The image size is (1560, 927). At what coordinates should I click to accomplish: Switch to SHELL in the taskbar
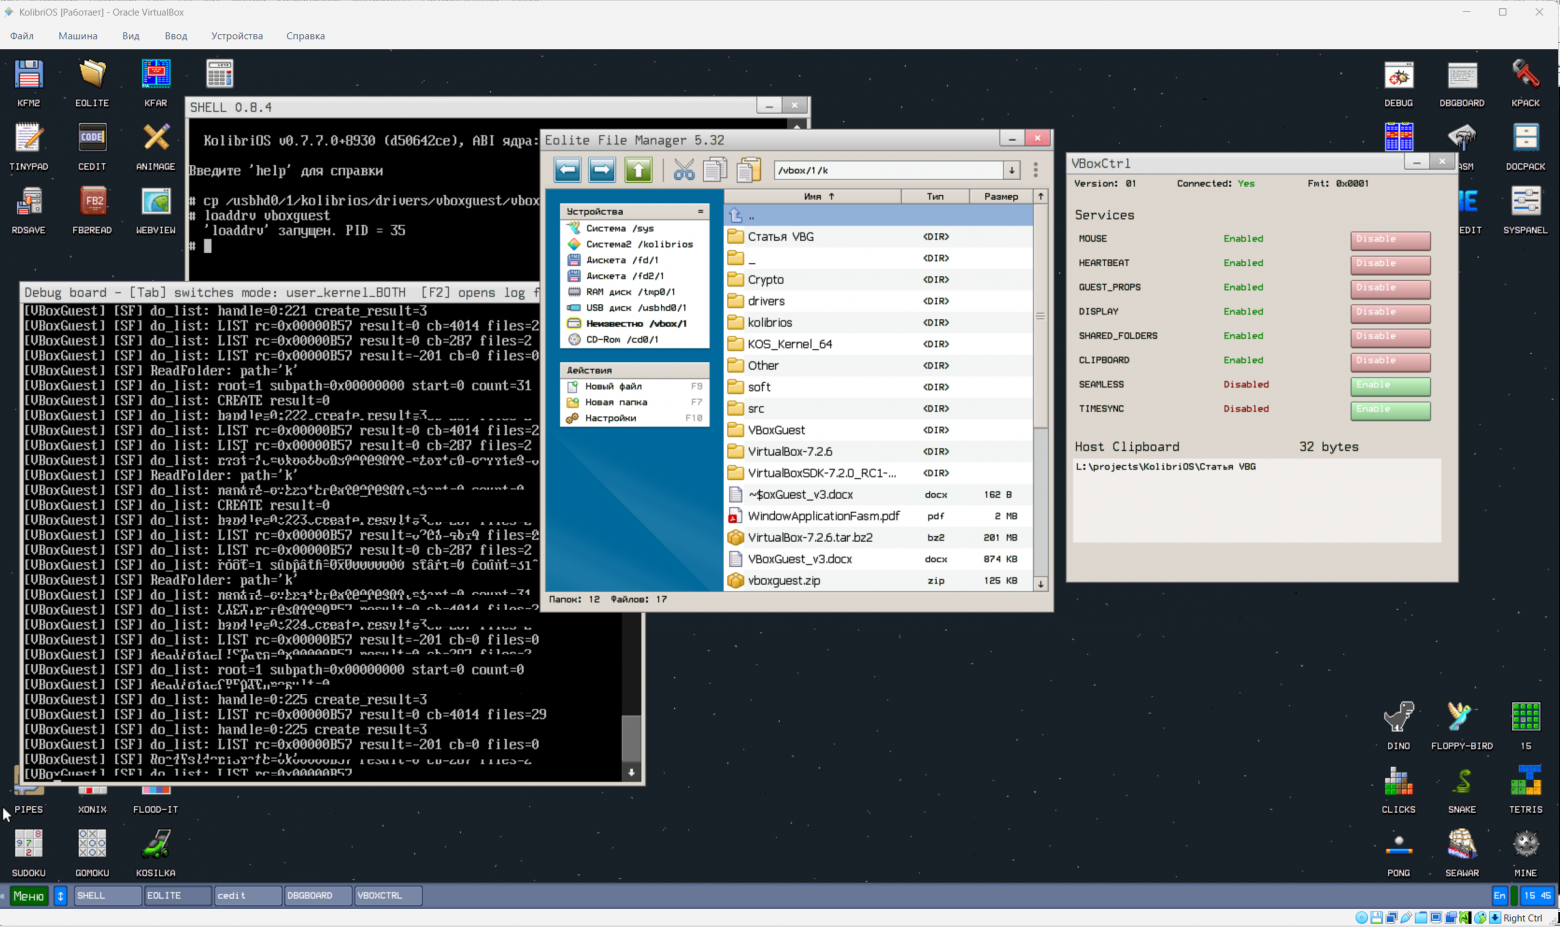coord(107,896)
